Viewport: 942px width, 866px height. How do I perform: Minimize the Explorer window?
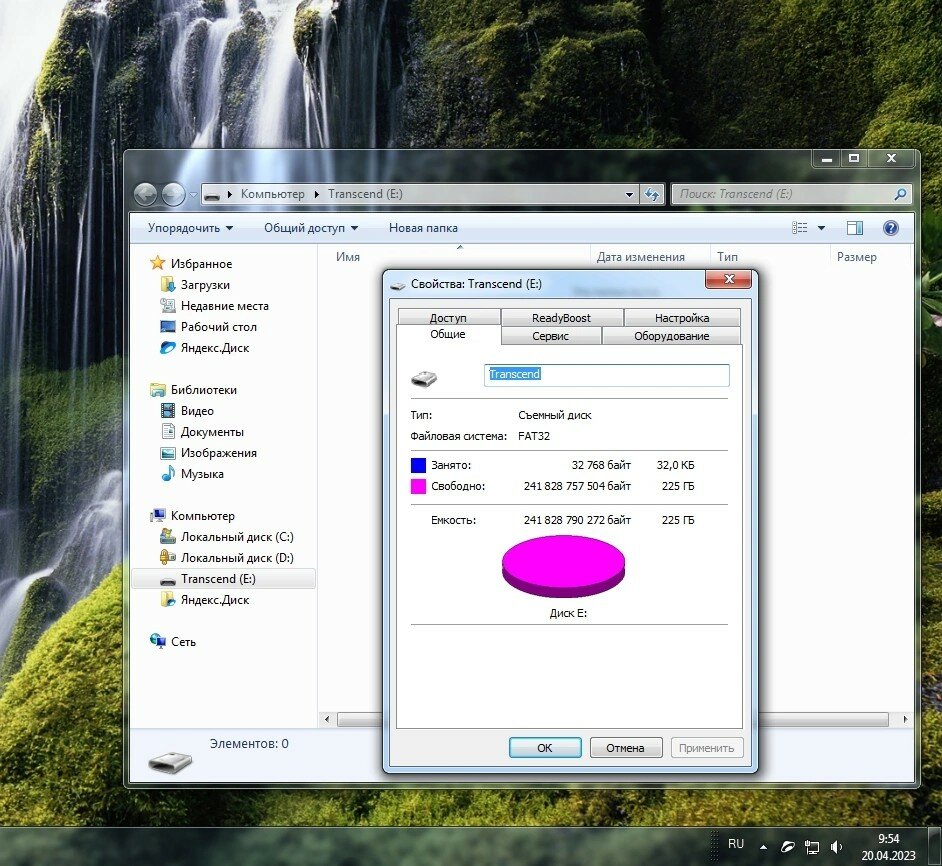click(x=827, y=158)
